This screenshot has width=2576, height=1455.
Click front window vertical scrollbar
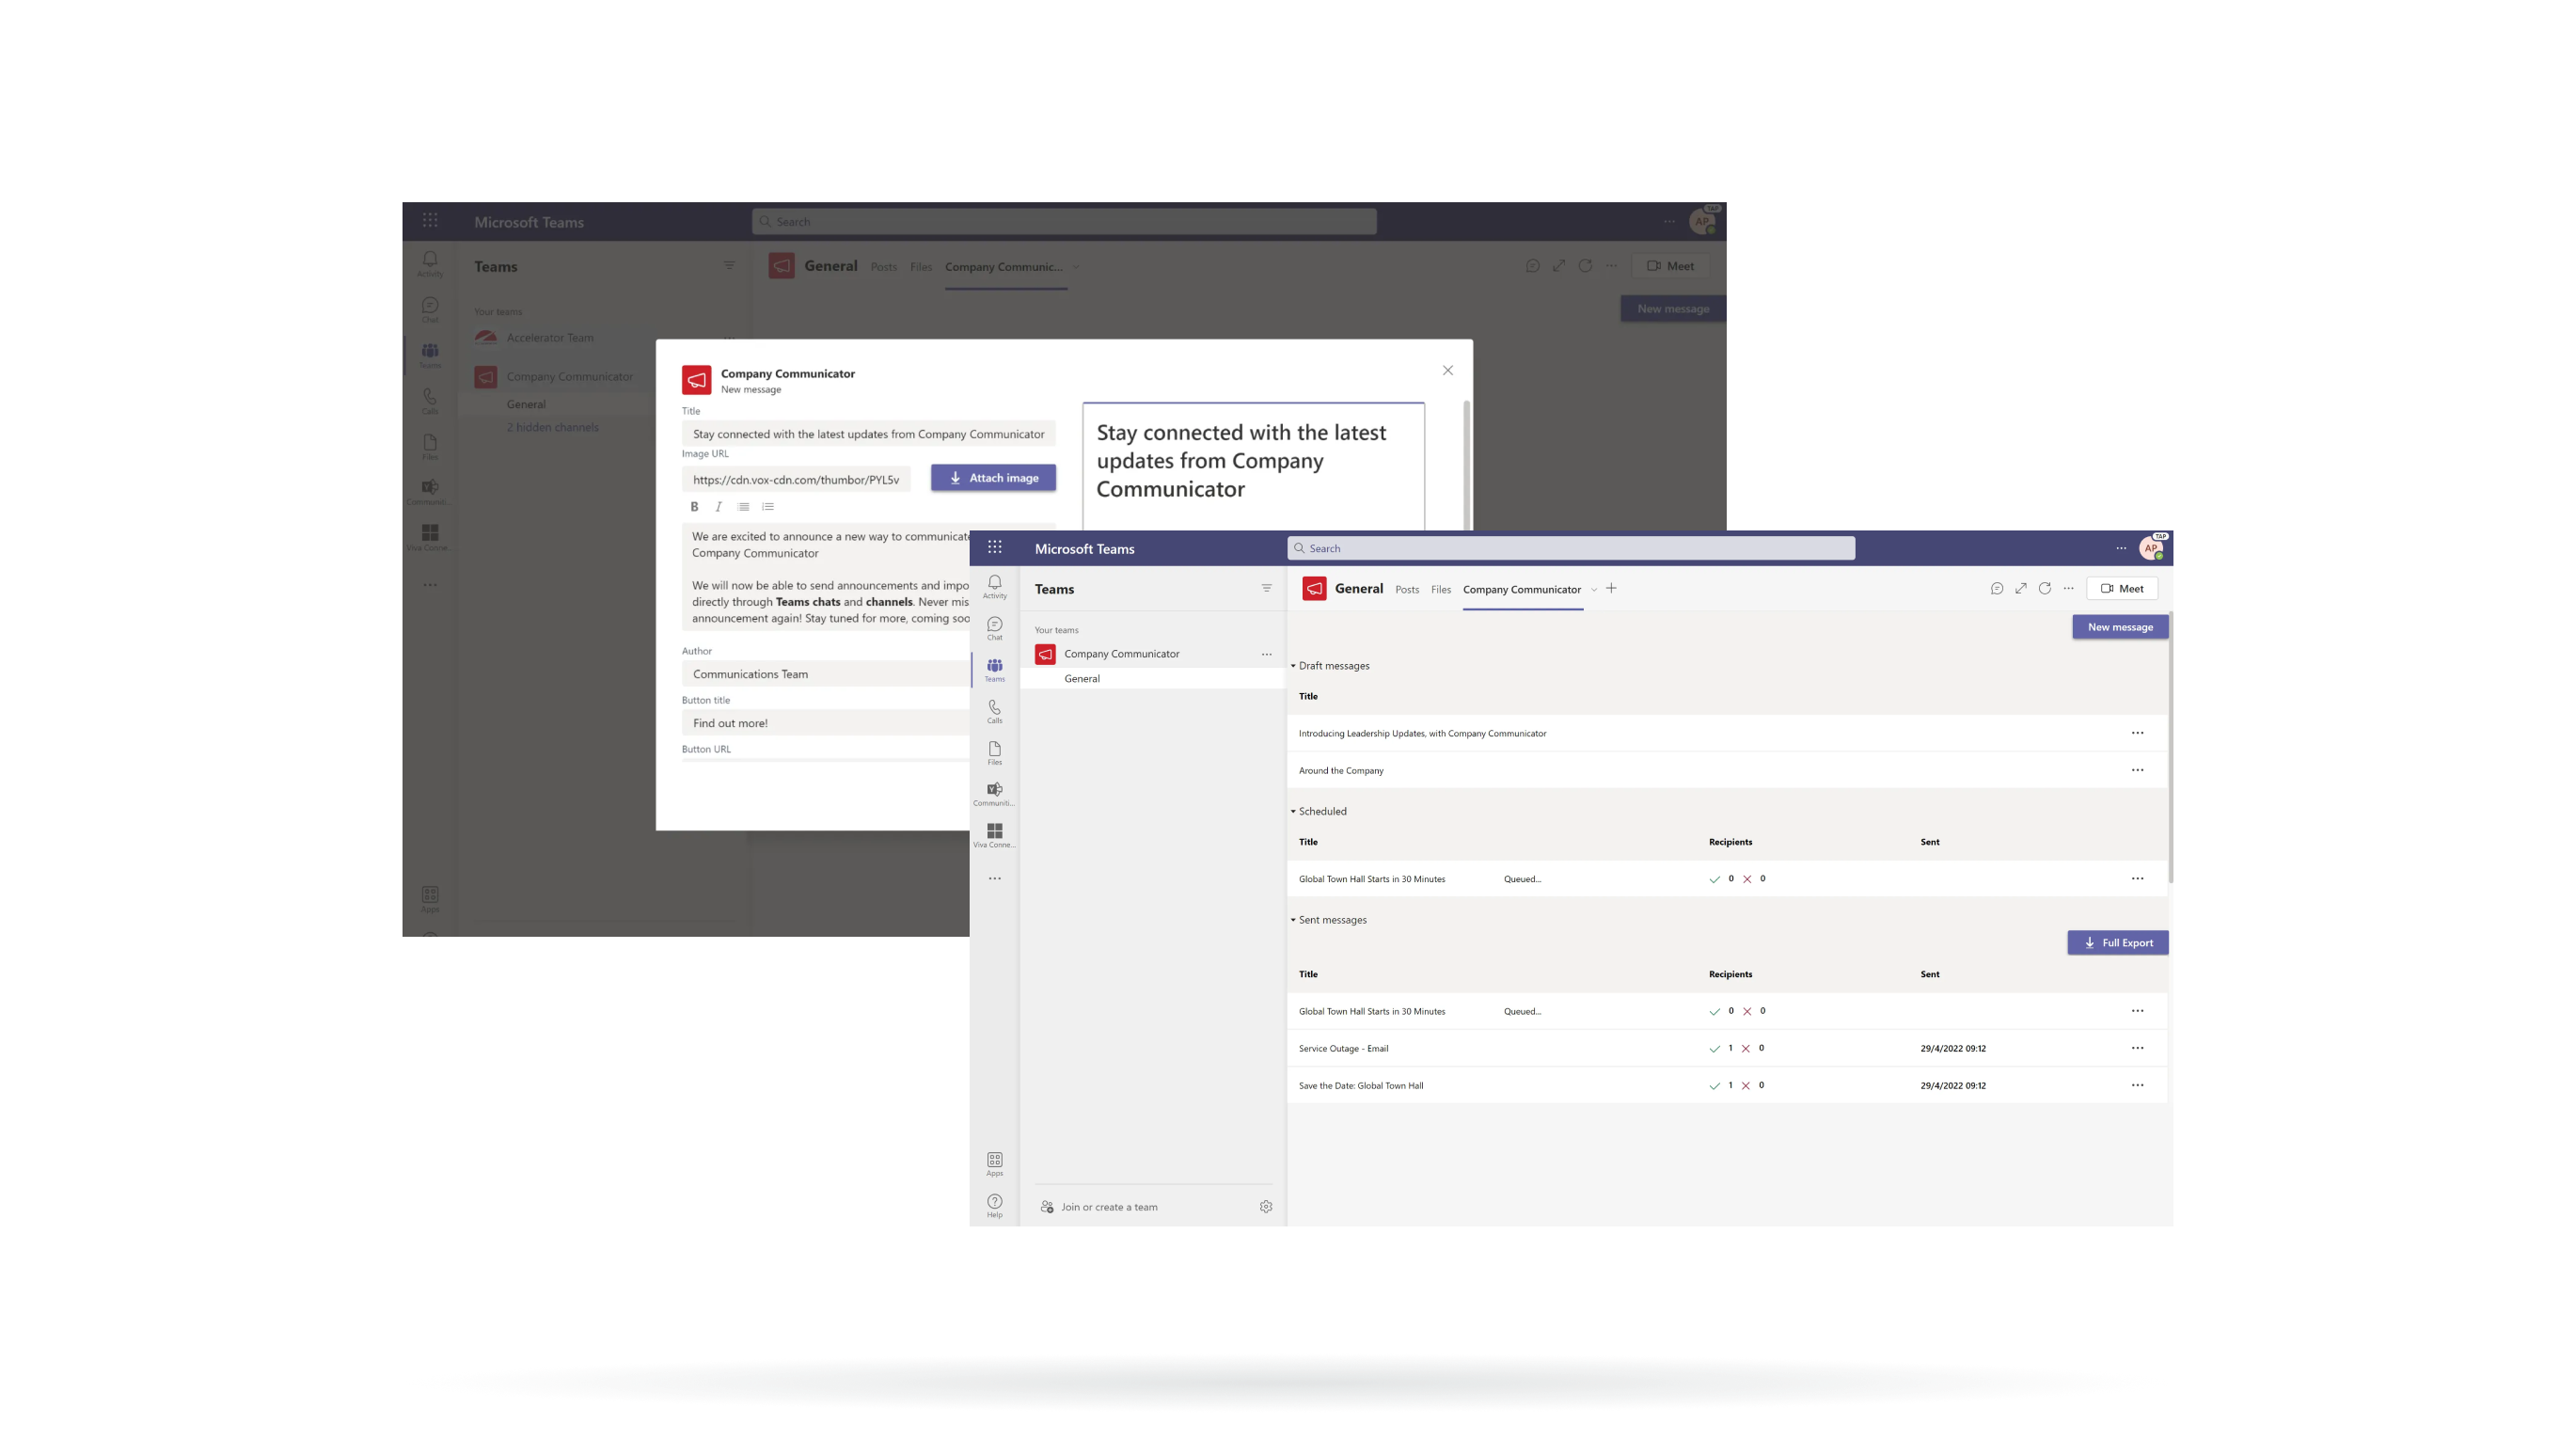click(2170, 748)
